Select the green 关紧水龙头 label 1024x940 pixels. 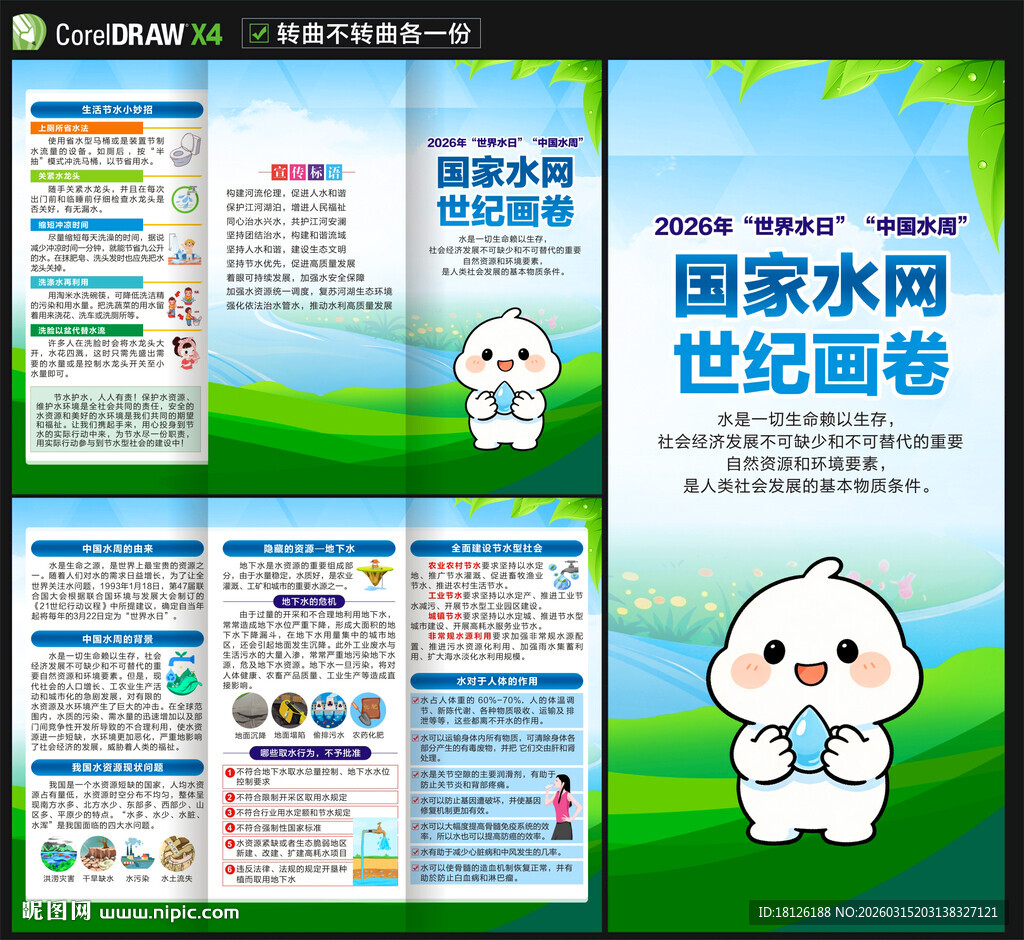click(x=86, y=176)
